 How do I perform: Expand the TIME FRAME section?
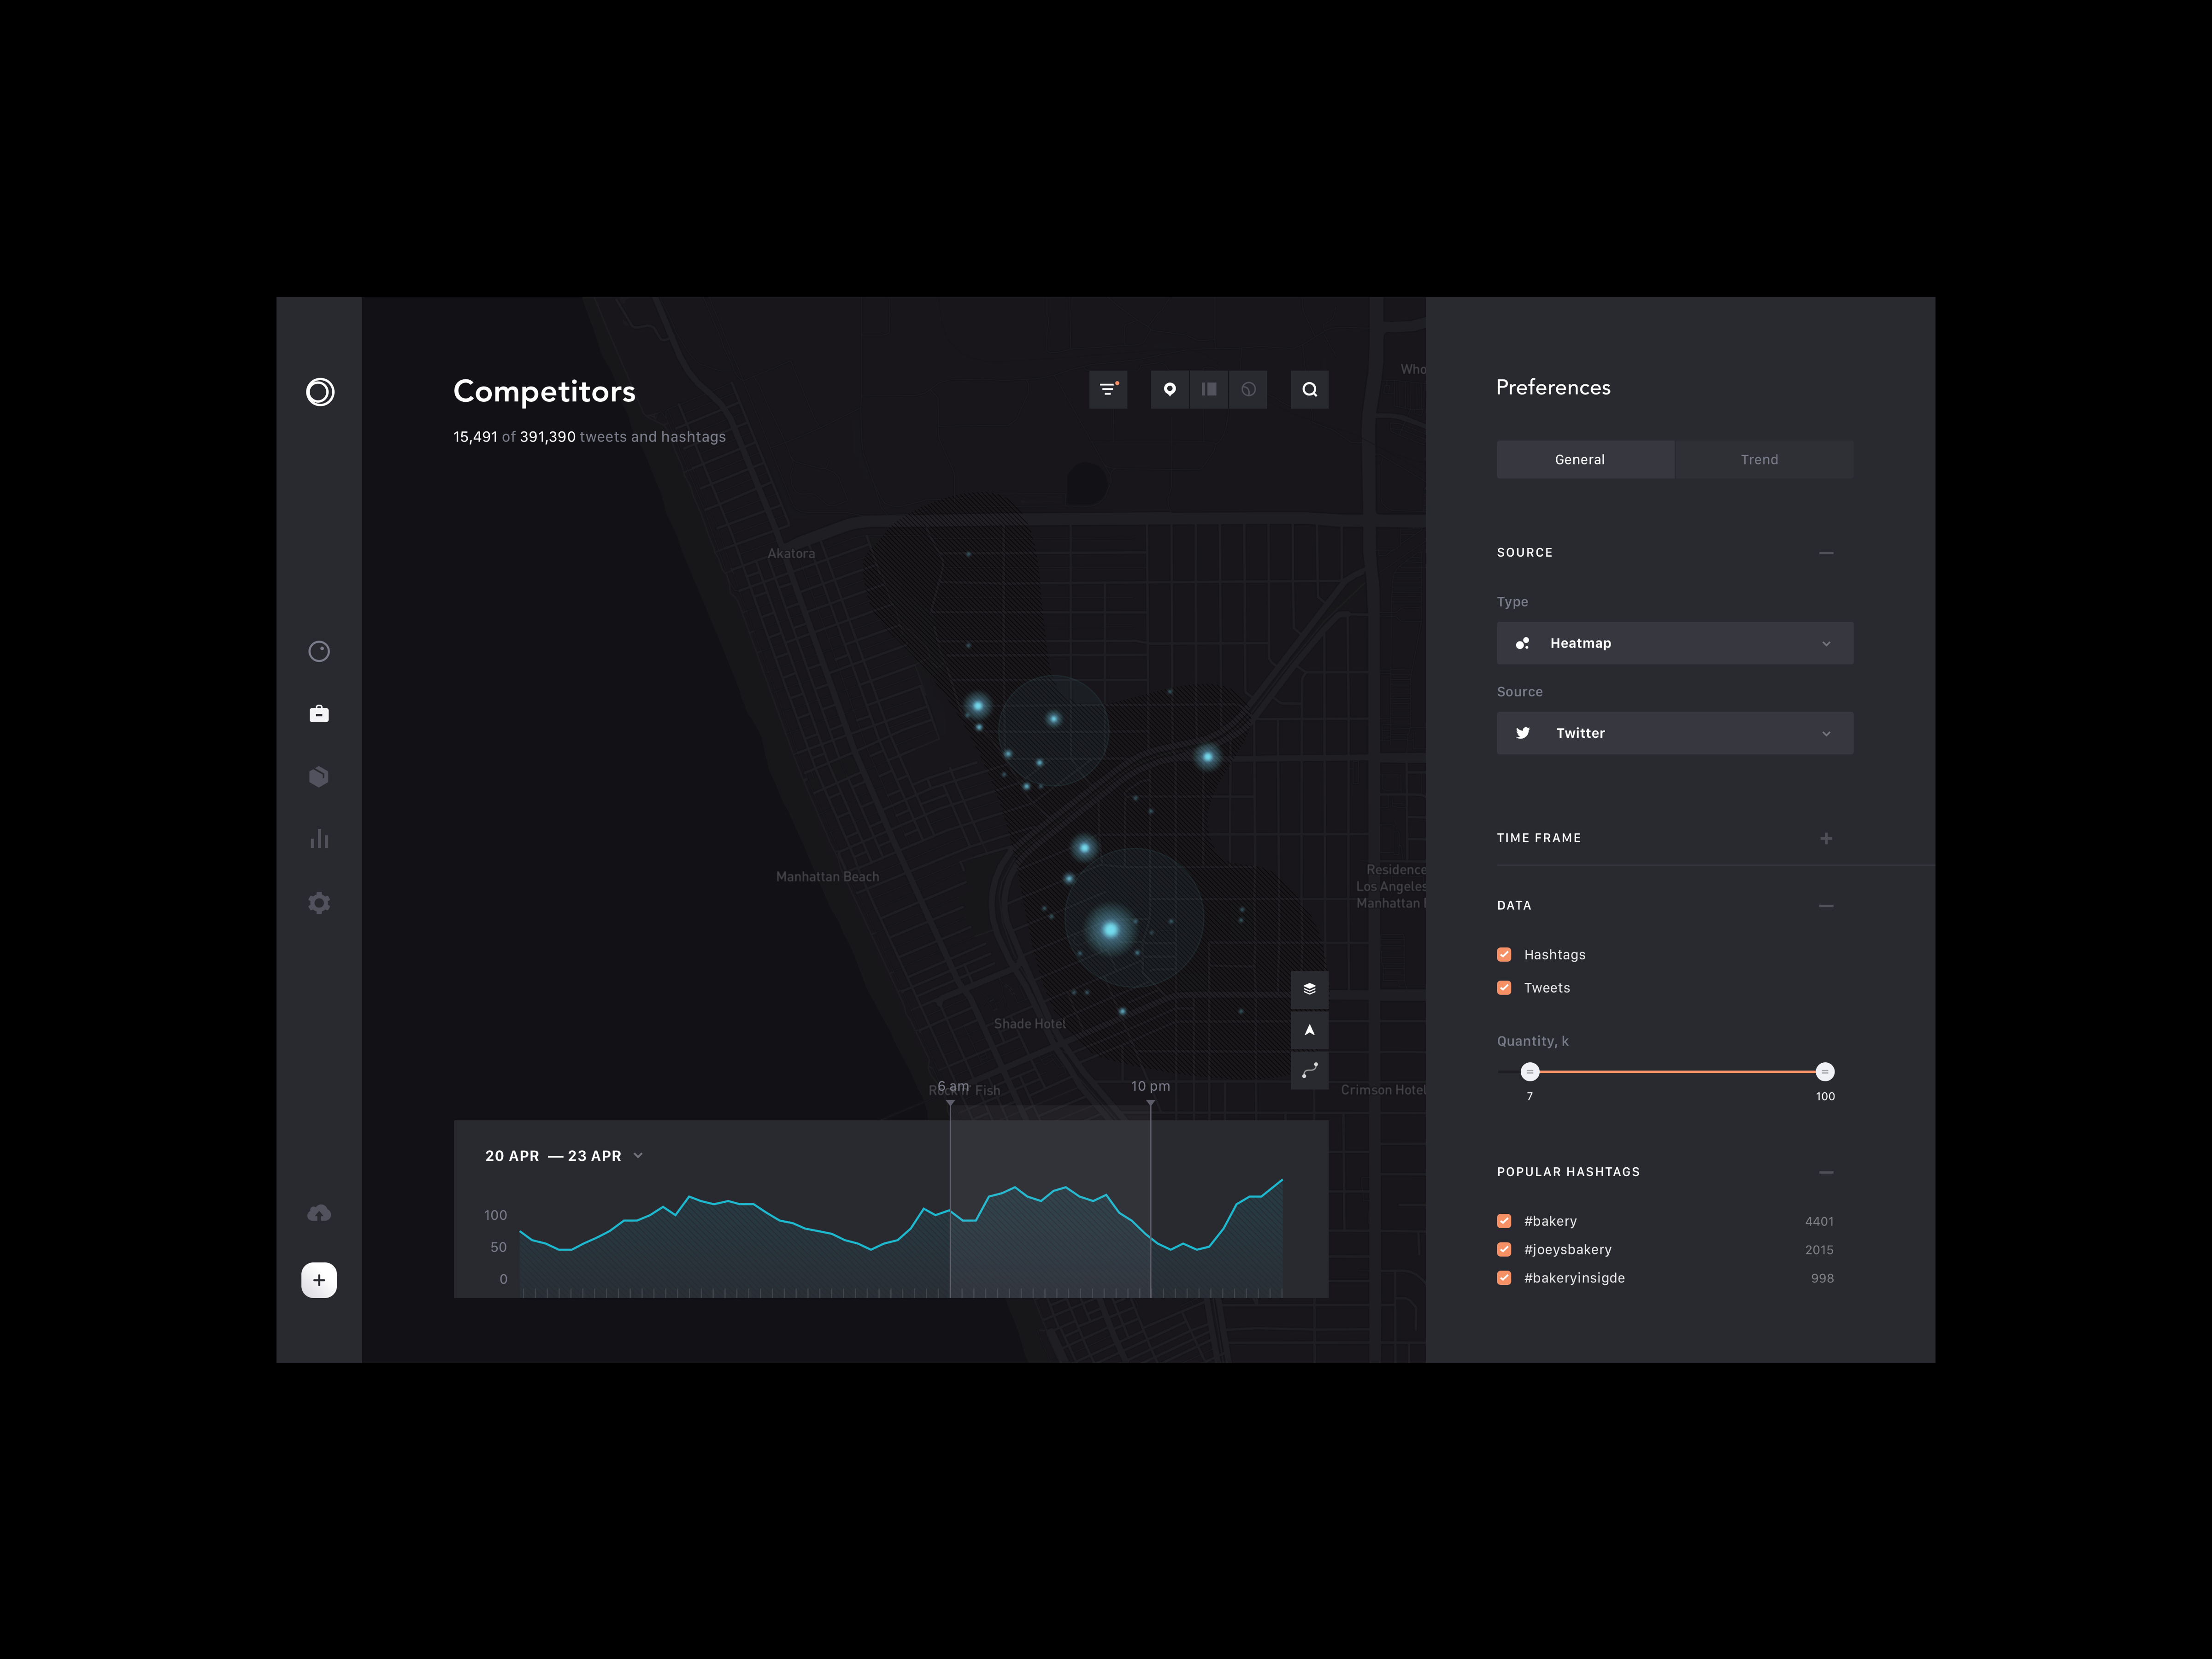tap(1826, 839)
